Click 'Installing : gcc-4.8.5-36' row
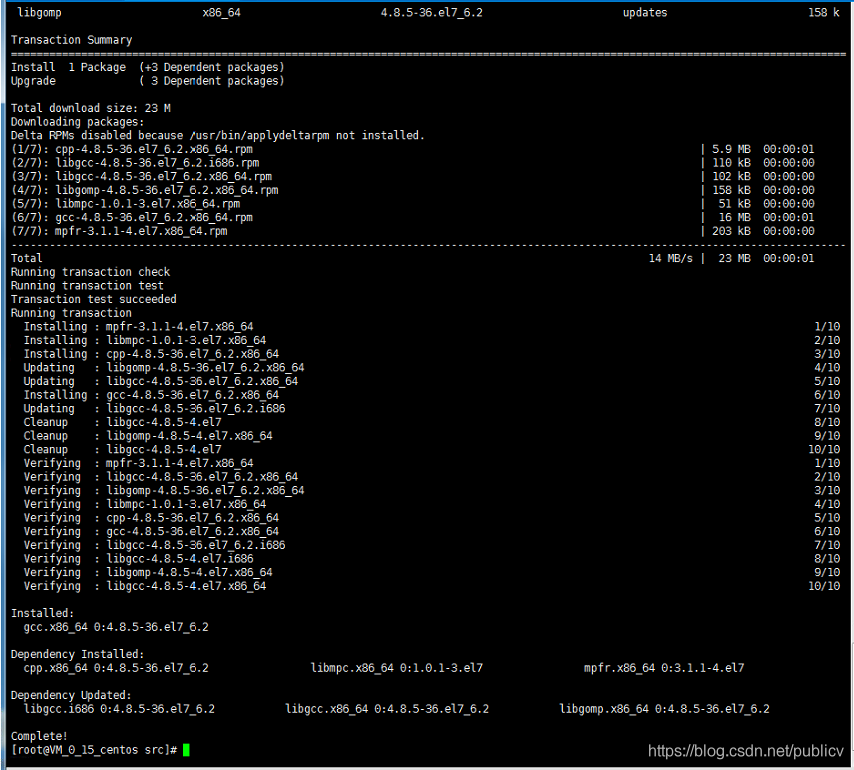 (431, 395)
